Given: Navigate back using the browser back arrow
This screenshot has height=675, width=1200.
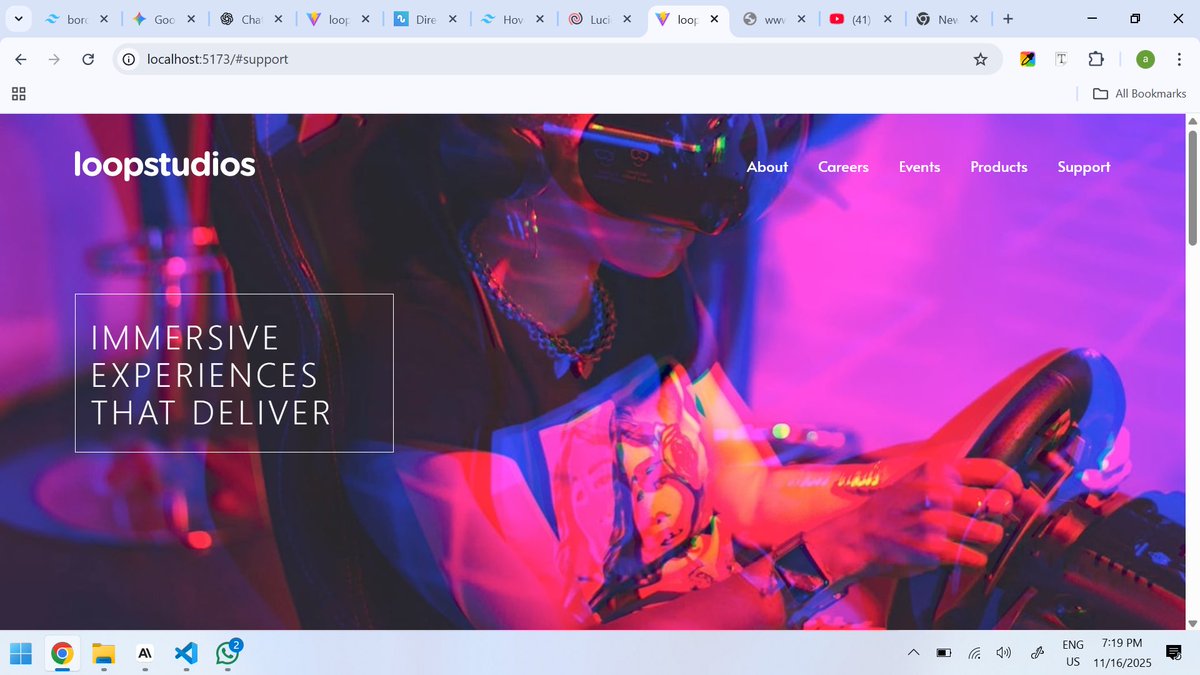Looking at the screenshot, I should tap(20, 59).
